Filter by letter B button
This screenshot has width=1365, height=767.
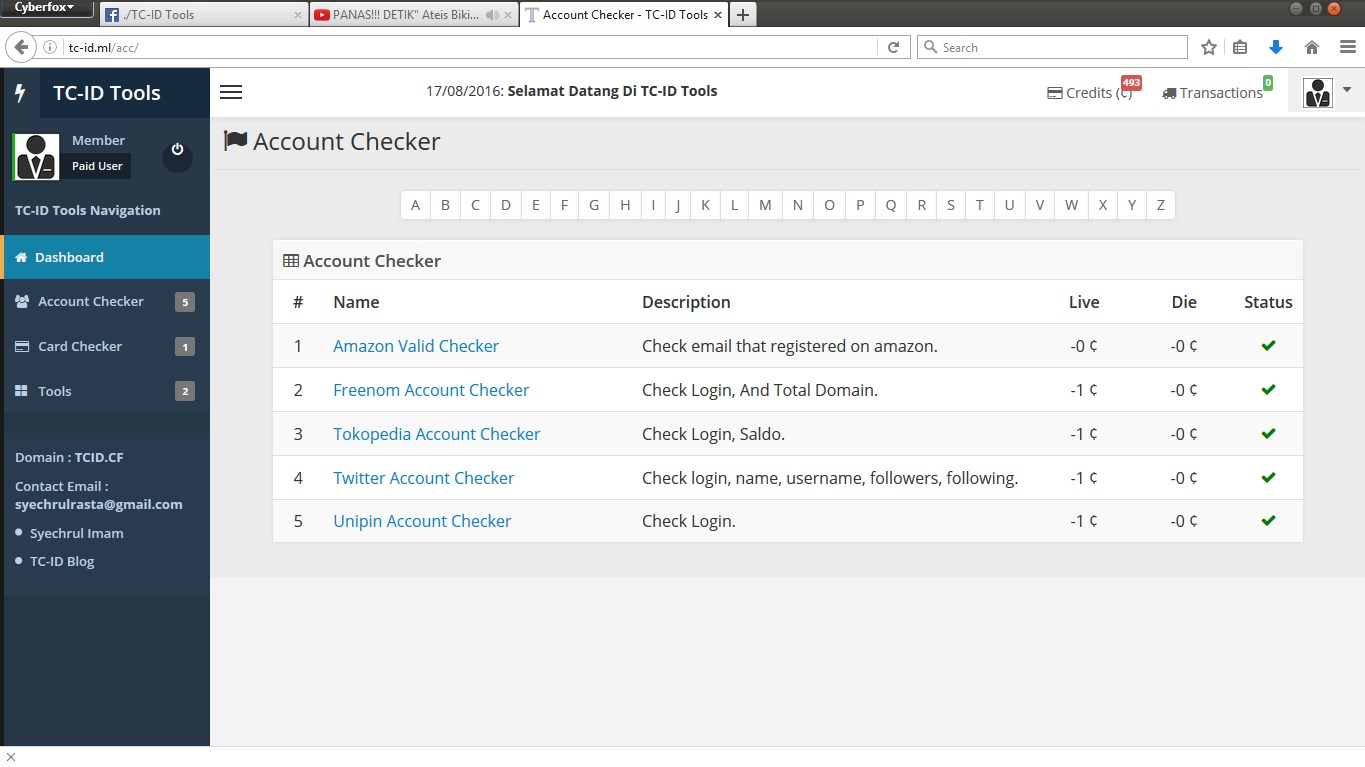tap(445, 205)
